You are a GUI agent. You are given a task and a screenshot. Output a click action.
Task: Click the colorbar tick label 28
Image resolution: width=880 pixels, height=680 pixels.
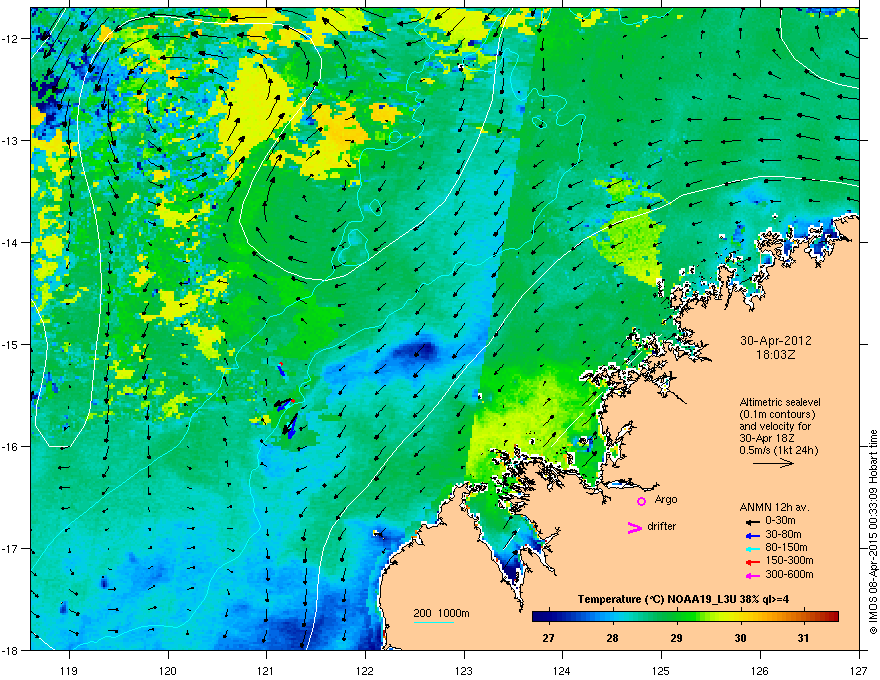(612, 638)
